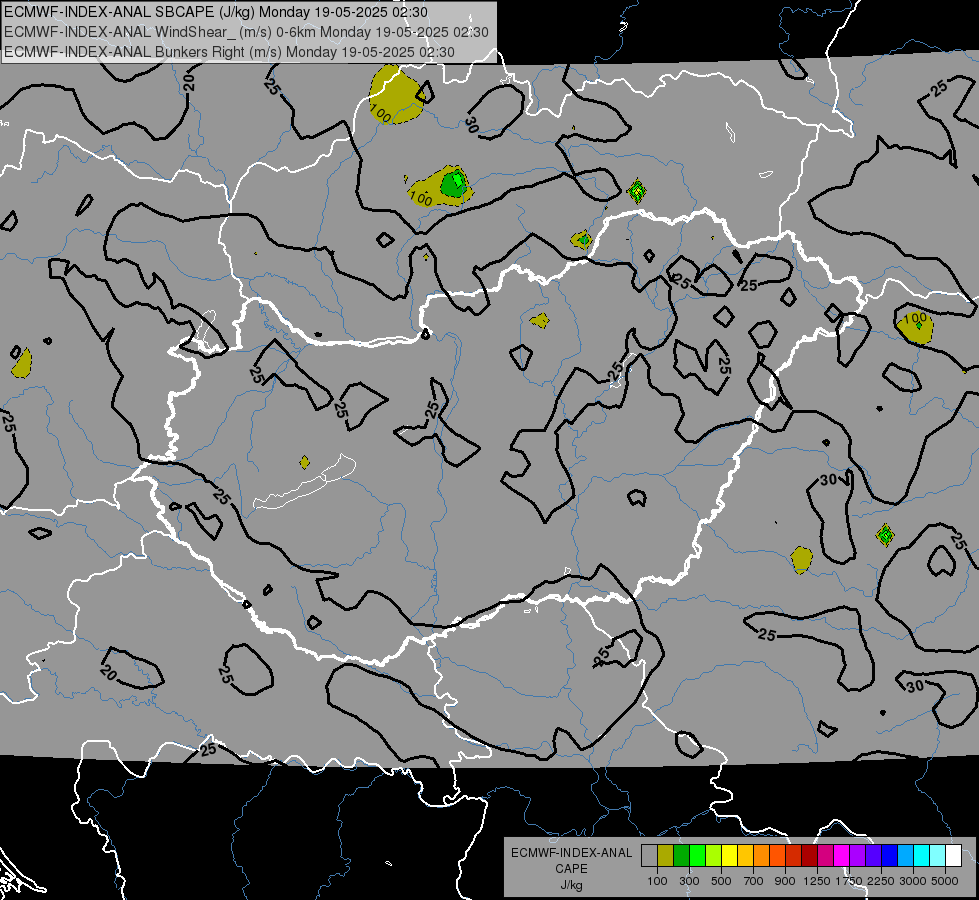
Task: Select the yellow legend swatch after 500
Action: [729, 856]
